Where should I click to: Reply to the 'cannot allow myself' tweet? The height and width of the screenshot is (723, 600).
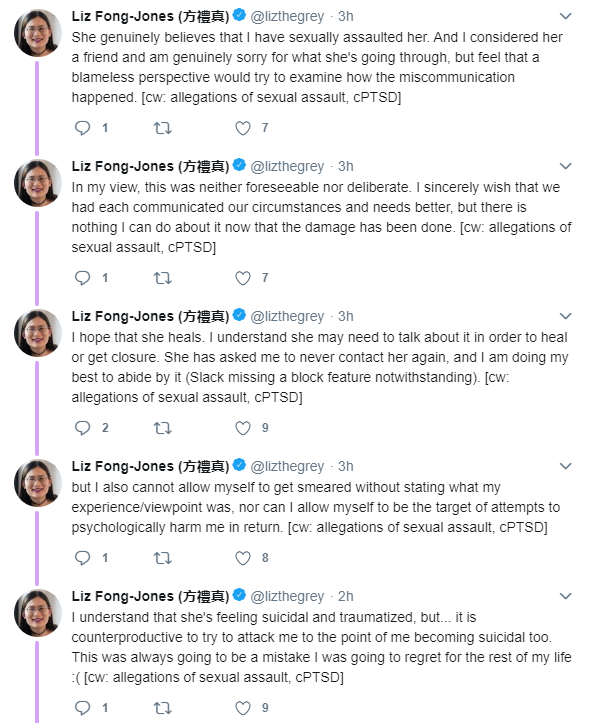pyautogui.click(x=83, y=558)
